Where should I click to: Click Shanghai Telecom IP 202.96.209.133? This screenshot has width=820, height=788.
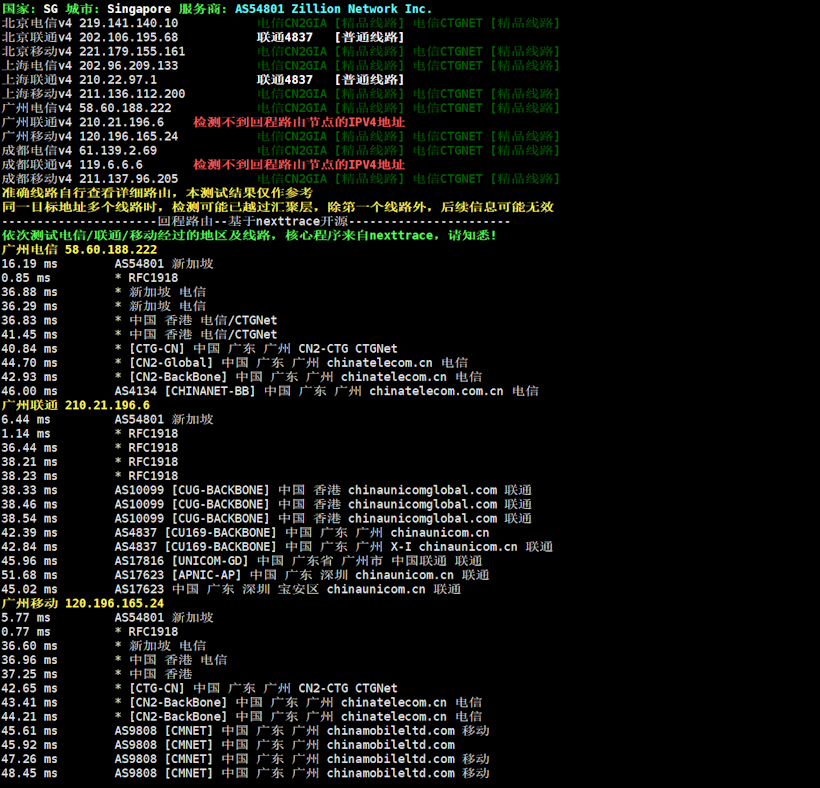click(x=128, y=65)
